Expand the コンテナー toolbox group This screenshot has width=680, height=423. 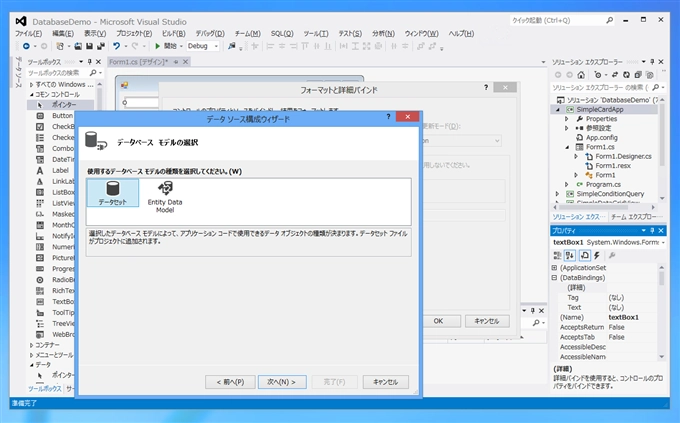tap(31, 345)
